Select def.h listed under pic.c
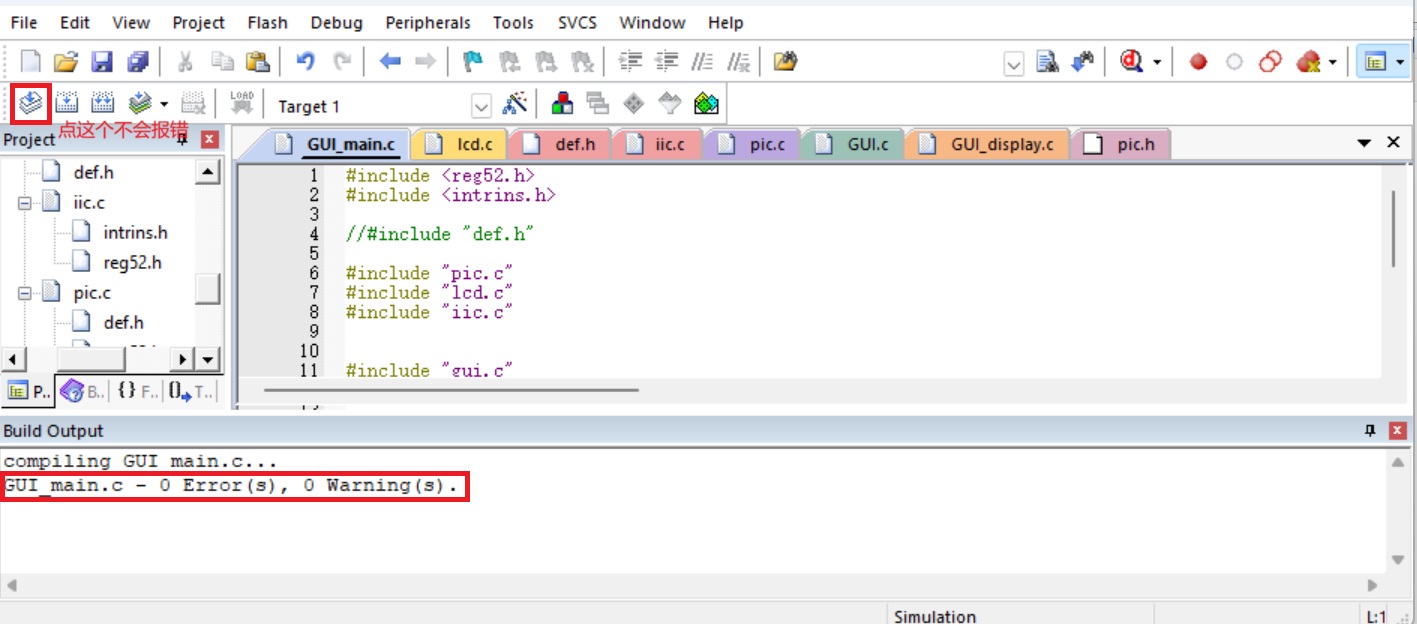Screen dimensions: 1417x624 (x=123, y=322)
